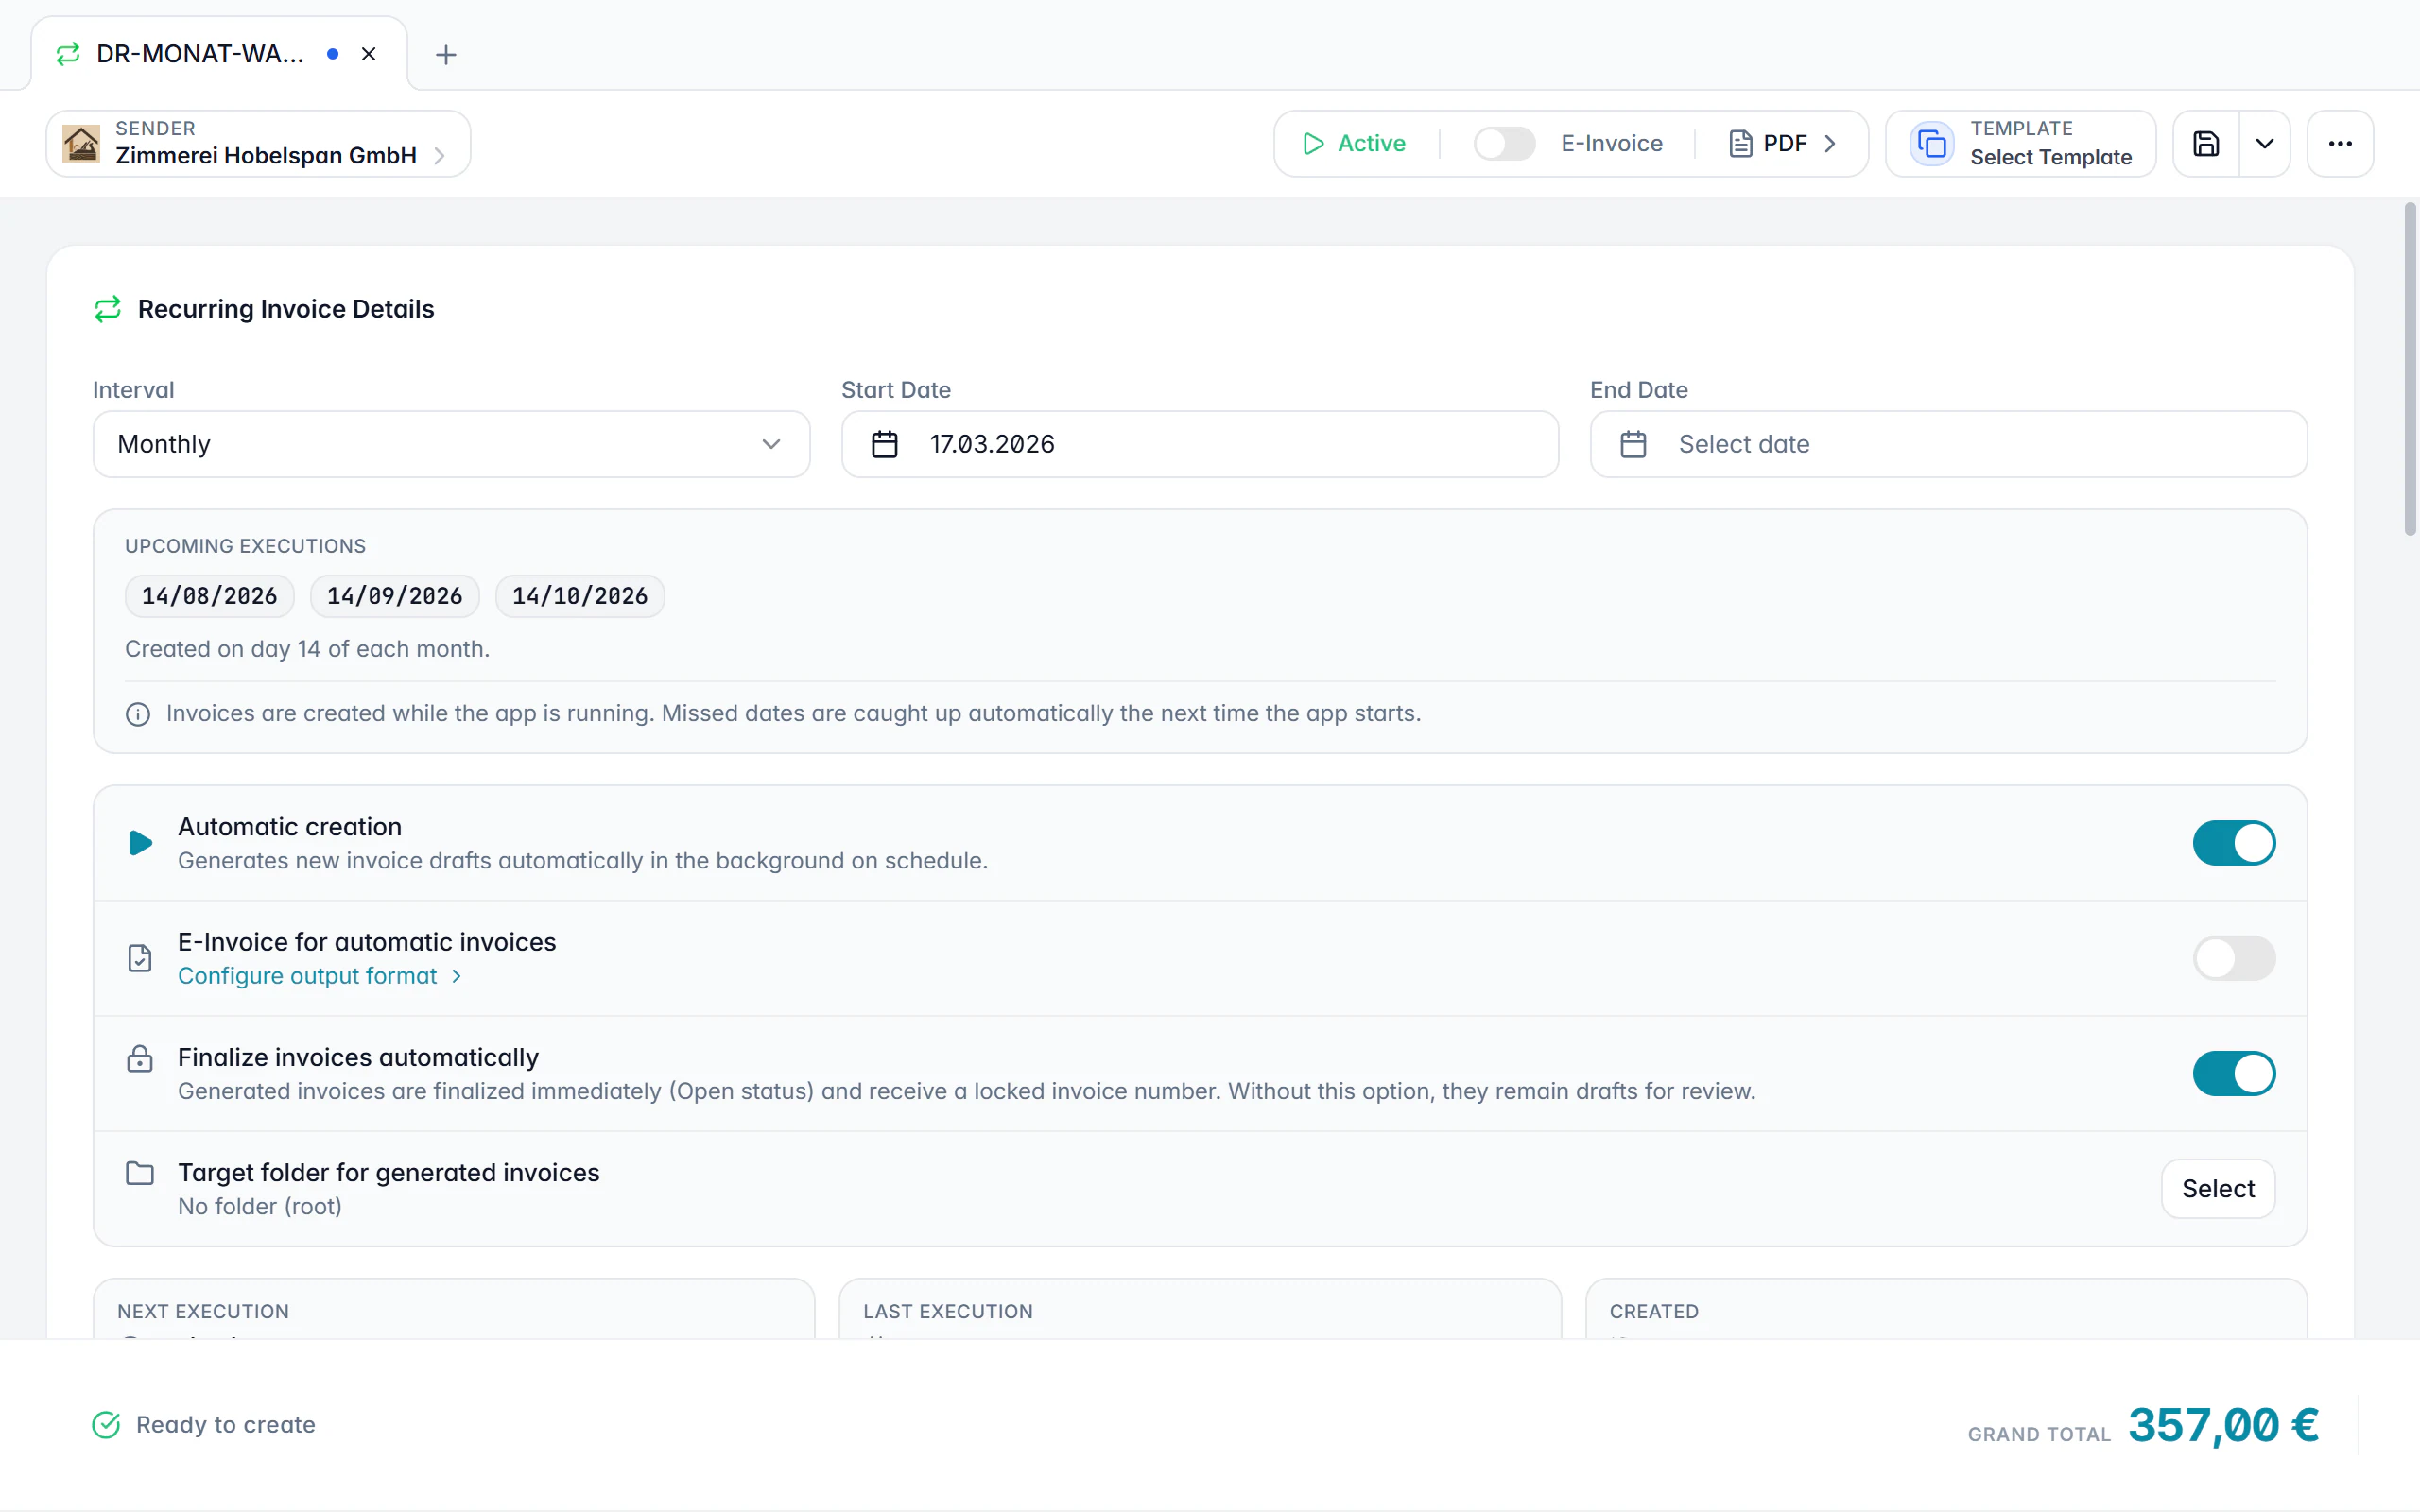The width and height of the screenshot is (2420, 1512).
Task: Click the unsaved blue dot on tab
Action: point(333,54)
